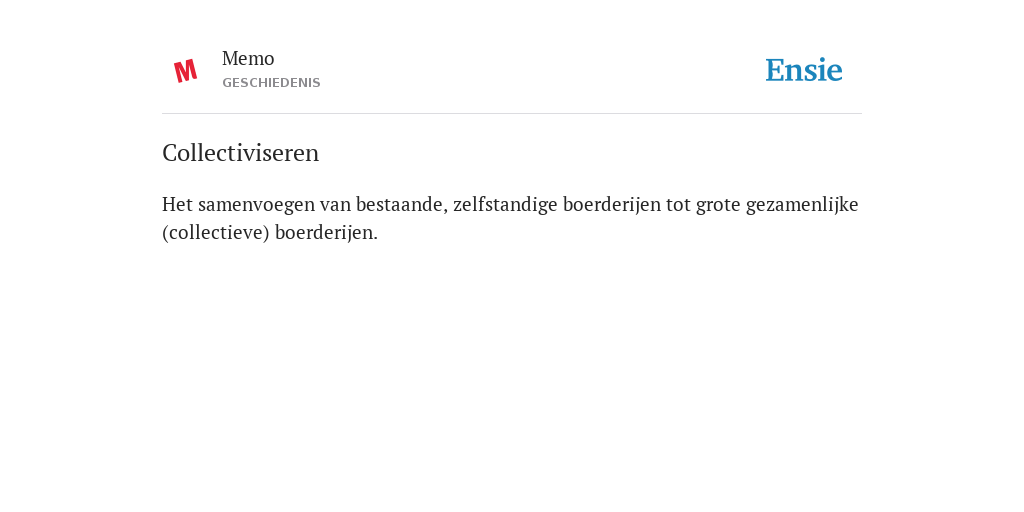This screenshot has width=1024, height=512.
Task: Click the red M Memo logo
Action: point(185,71)
